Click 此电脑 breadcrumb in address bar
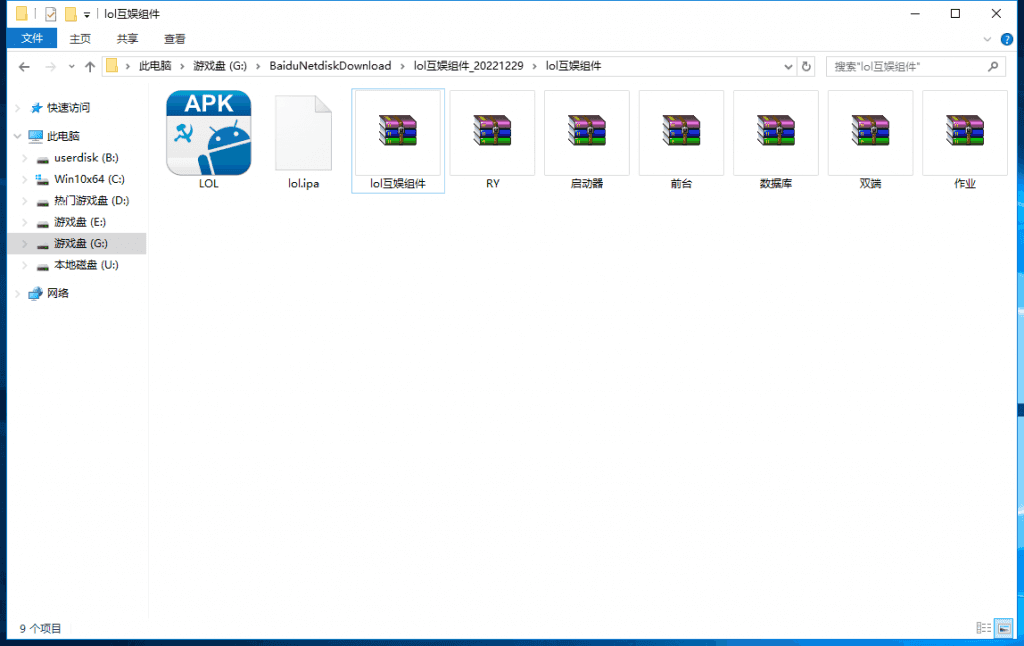 pyautogui.click(x=155, y=66)
